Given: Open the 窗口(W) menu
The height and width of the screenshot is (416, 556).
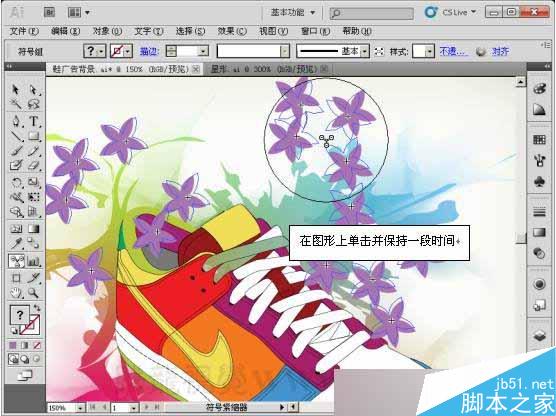Looking at the screenshot, I should (315, 31).
